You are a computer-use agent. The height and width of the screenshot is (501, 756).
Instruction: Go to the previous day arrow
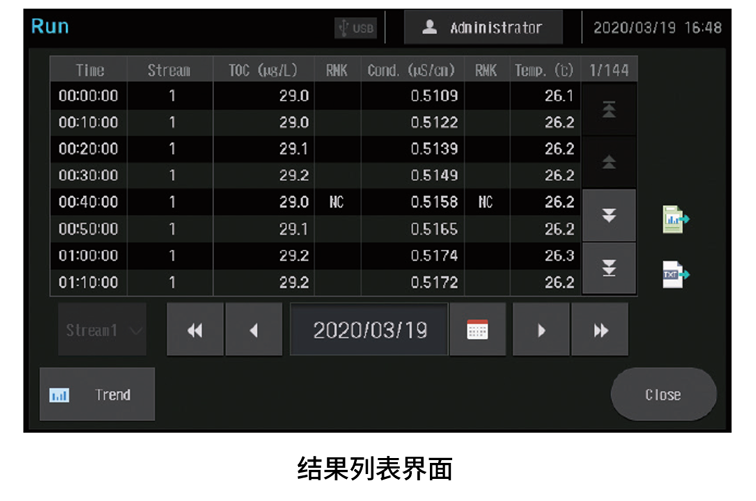pyautogui.click(x=253, y=330)
